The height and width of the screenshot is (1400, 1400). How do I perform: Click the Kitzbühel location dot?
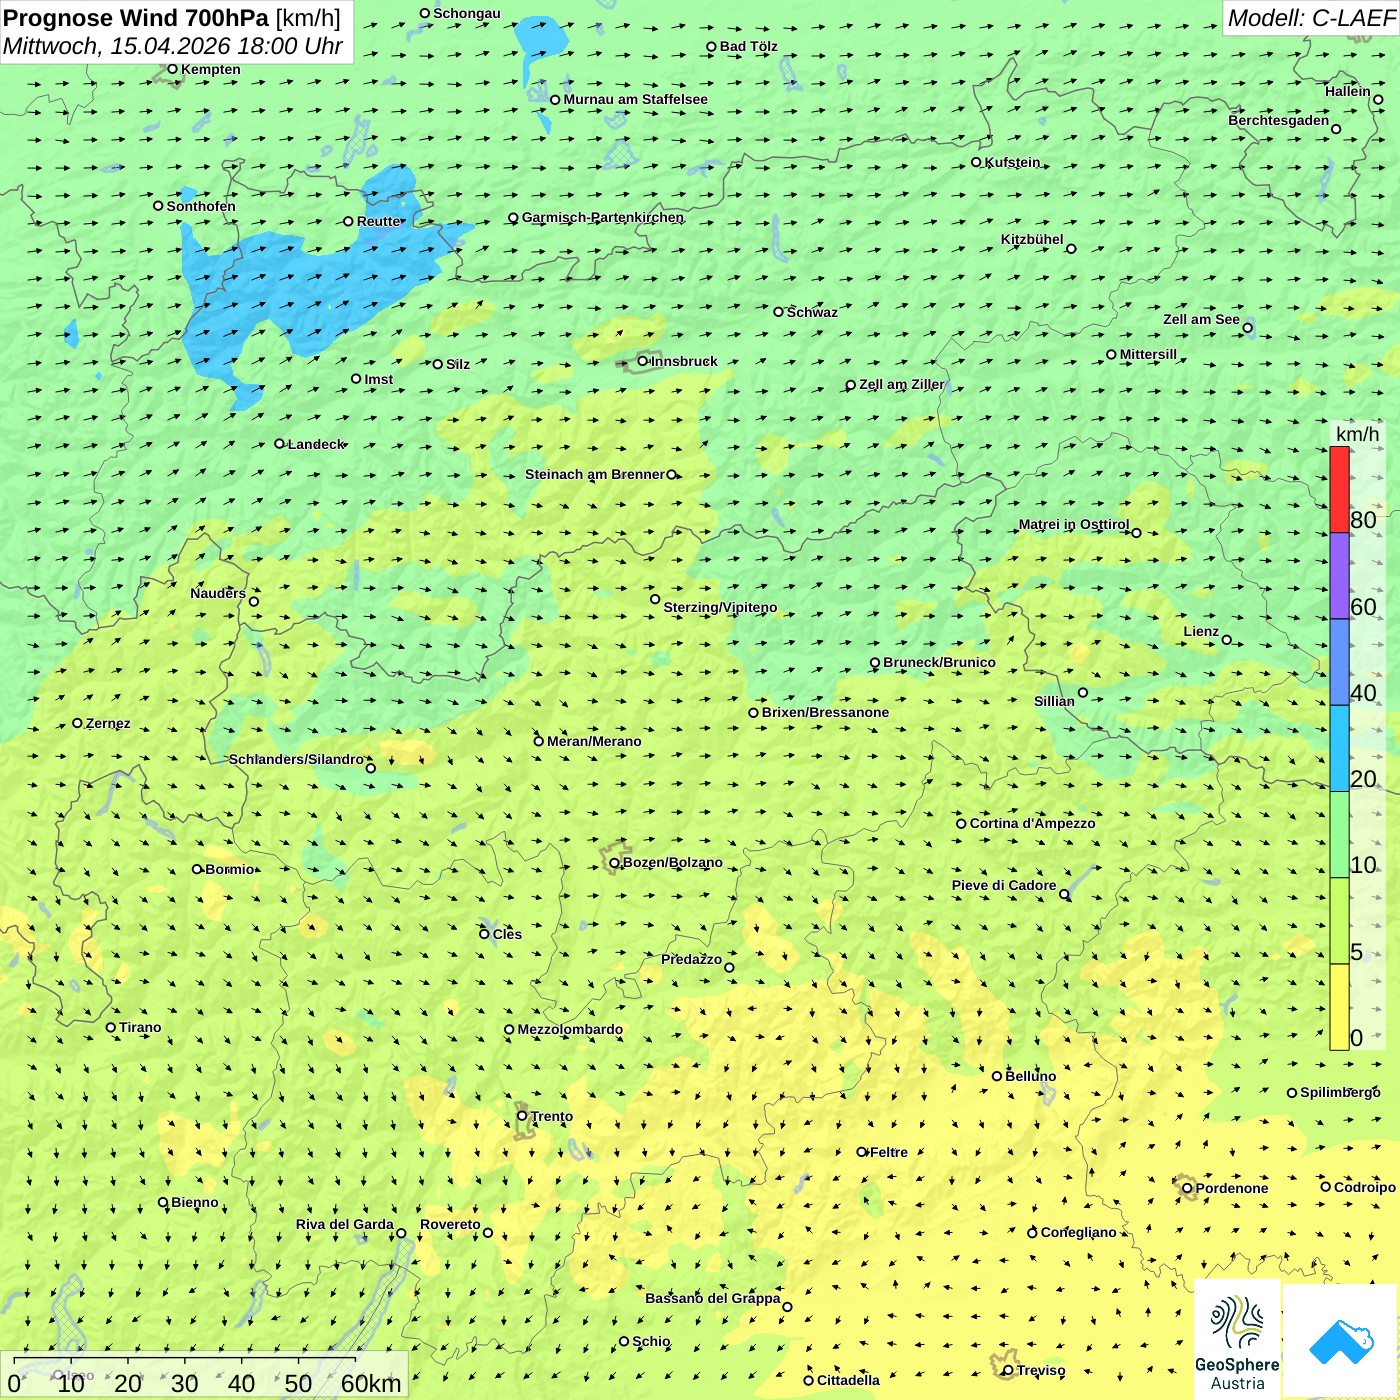click(x=1071, y=249)
